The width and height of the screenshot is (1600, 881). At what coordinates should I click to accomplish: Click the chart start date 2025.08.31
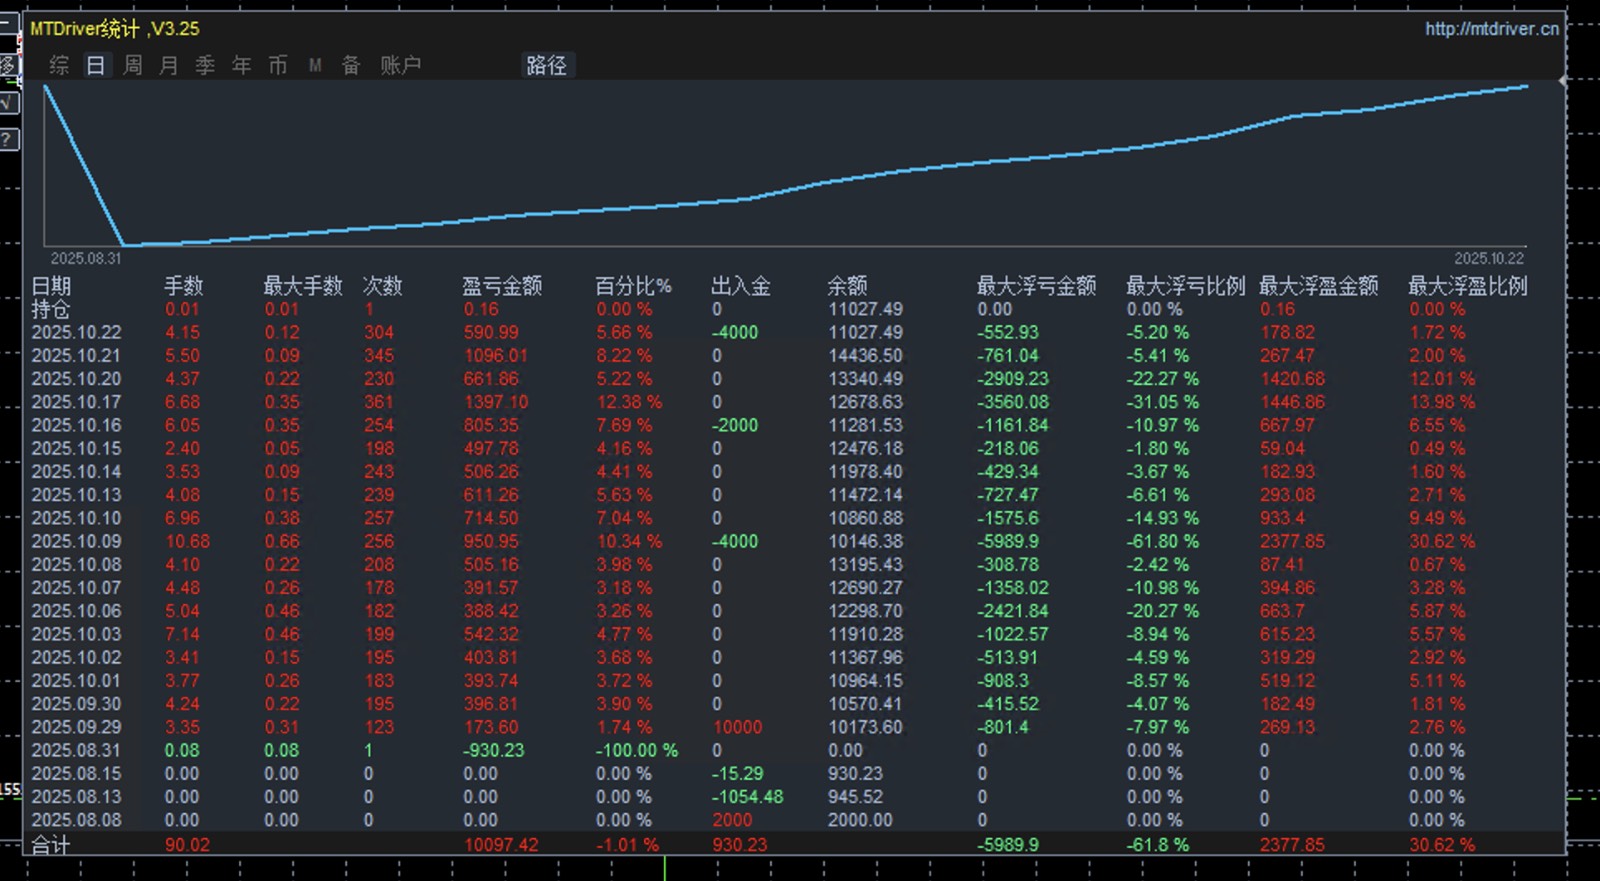(86, 258)
